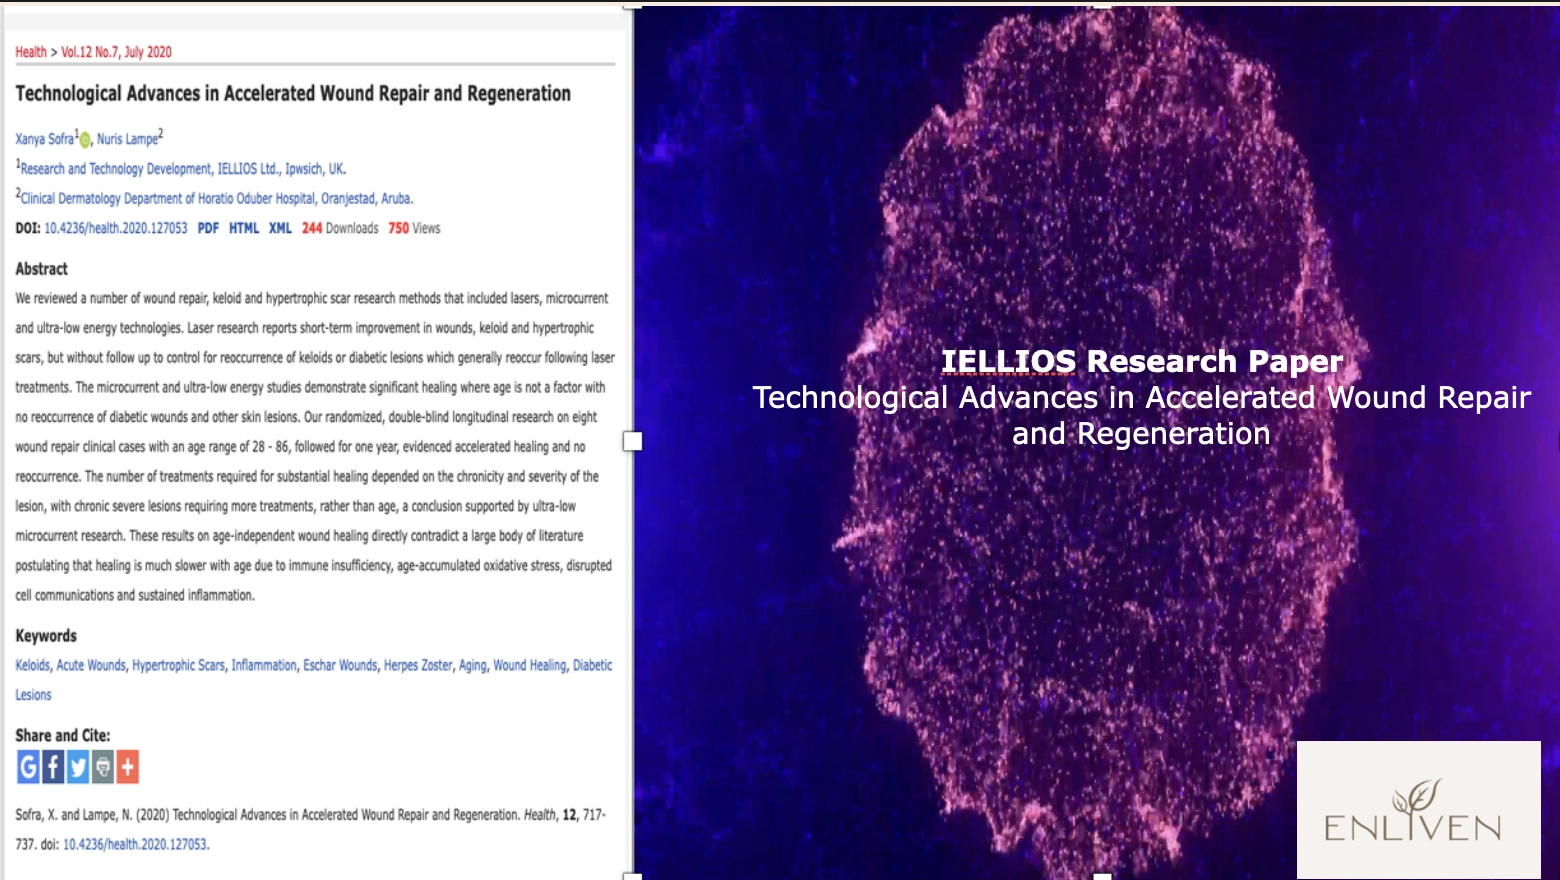Image resolution: width=1560 pixels, height=880 pixels.
Task: Open author Nuris Lampe's link
Action: (127, 139)
